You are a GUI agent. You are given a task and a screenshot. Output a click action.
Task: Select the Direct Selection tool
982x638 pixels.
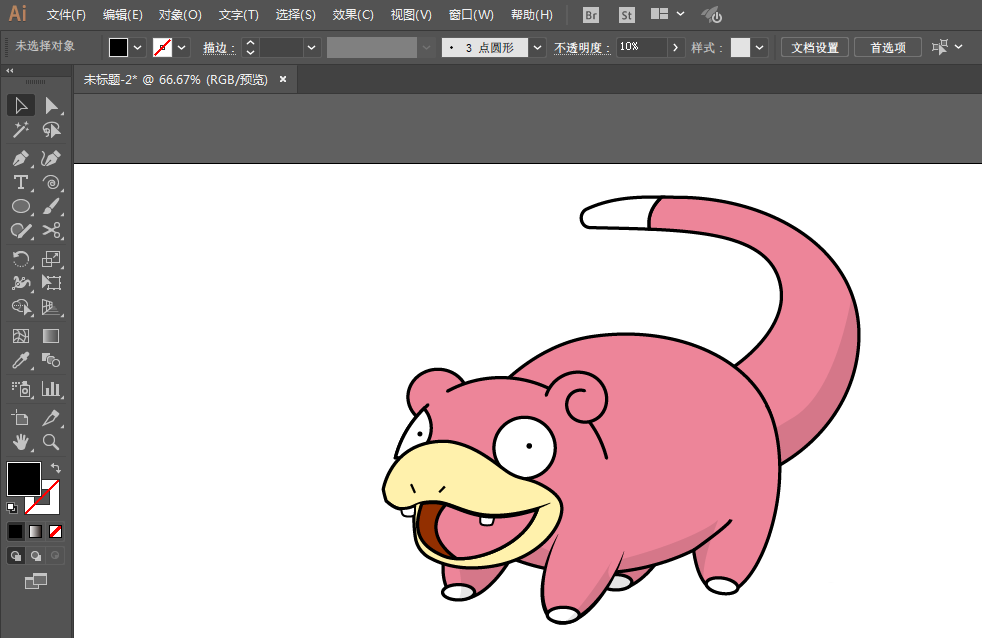click(x=51, y=106)
